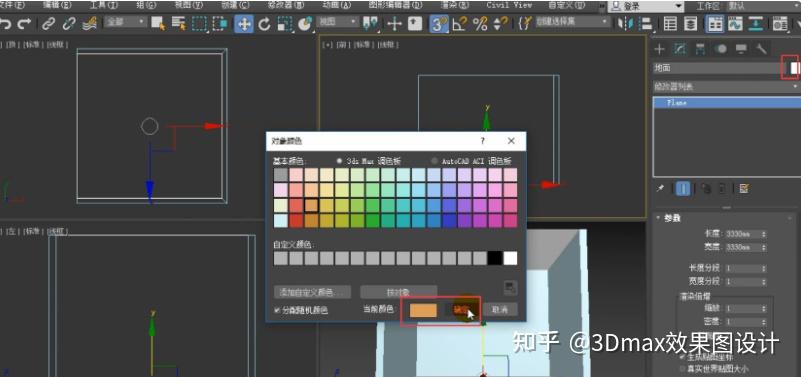Click the 确定 button in color dialog
The image size is (801, 377).
click(x=462, y=310)
